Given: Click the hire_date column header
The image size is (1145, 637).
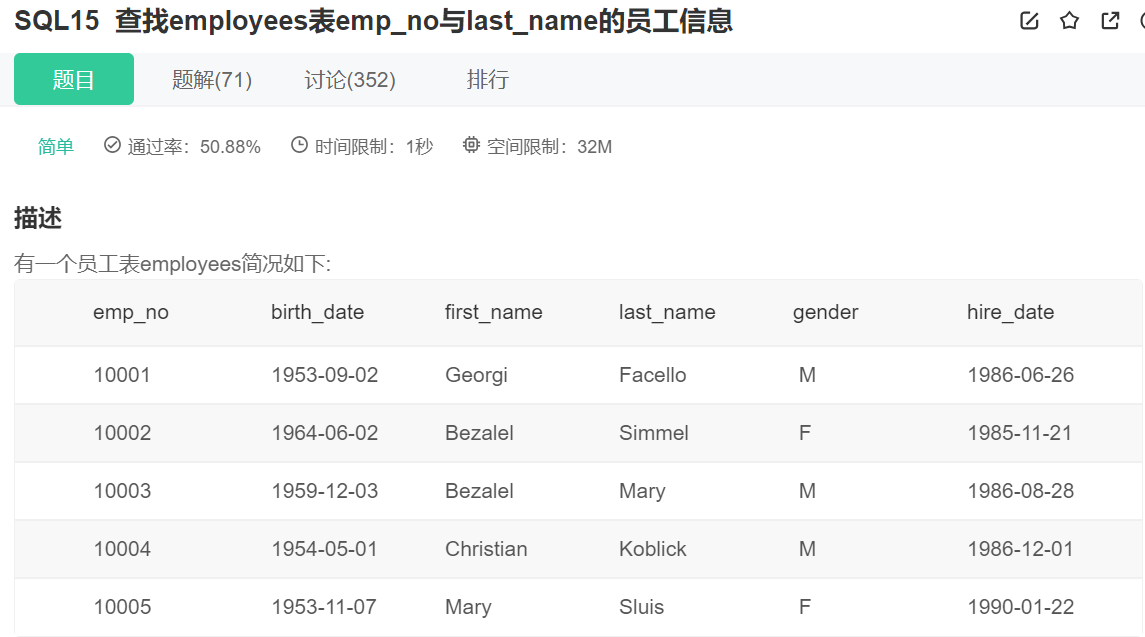Looking at the screenshot, I should (x=1010, y=312).
